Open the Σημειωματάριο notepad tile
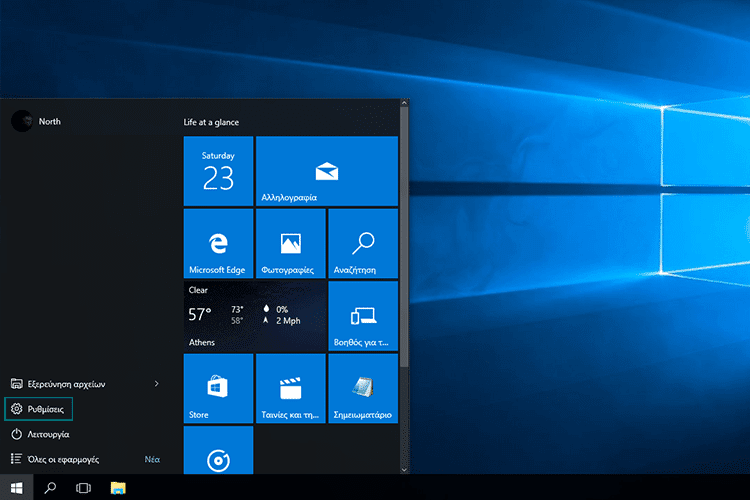 363,389
